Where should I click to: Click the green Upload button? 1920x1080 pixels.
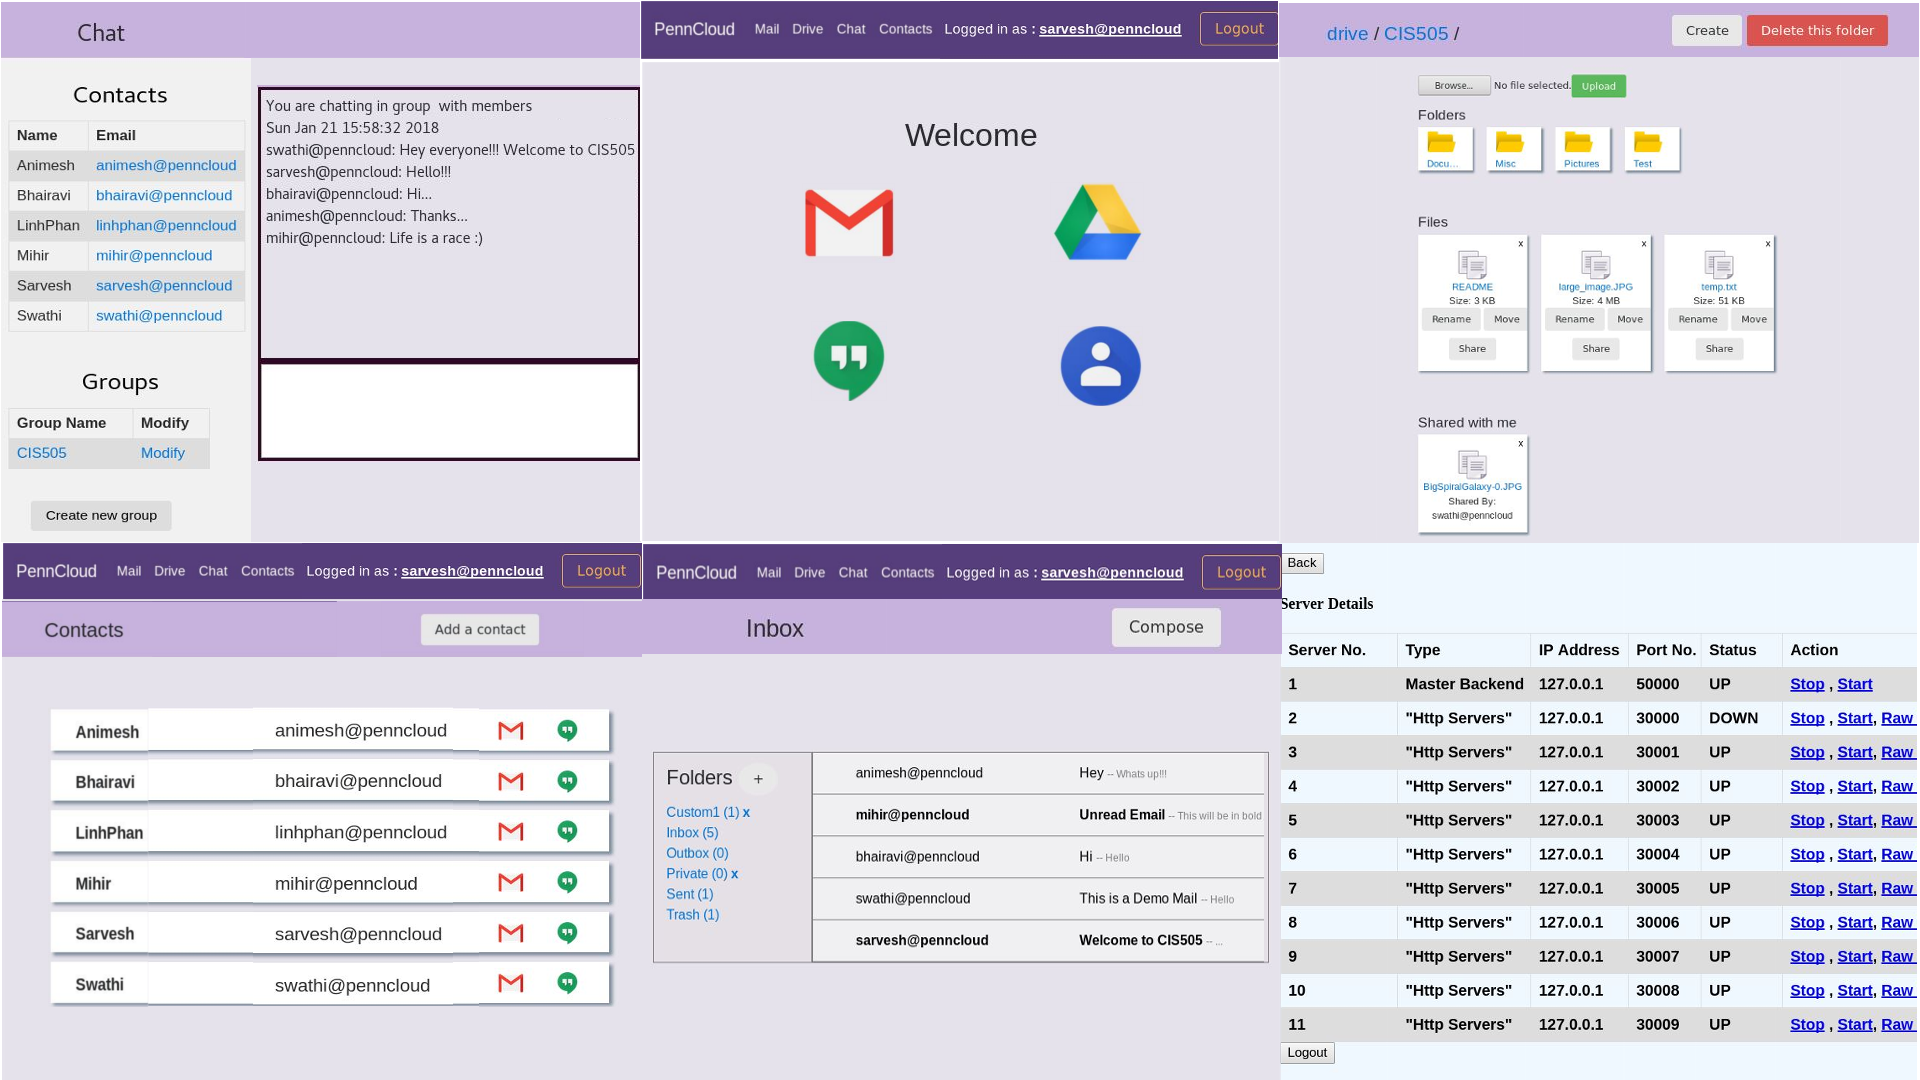point(1598,86)
